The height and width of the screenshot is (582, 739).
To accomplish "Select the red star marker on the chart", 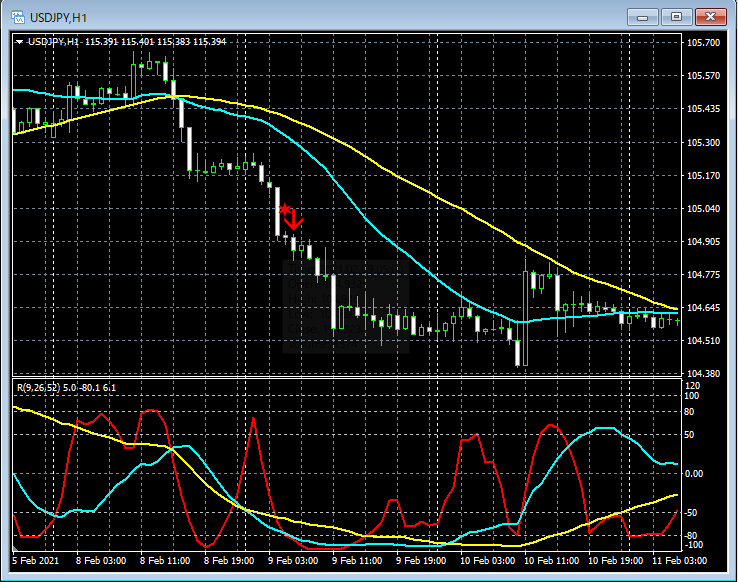I will click(284, 209).
